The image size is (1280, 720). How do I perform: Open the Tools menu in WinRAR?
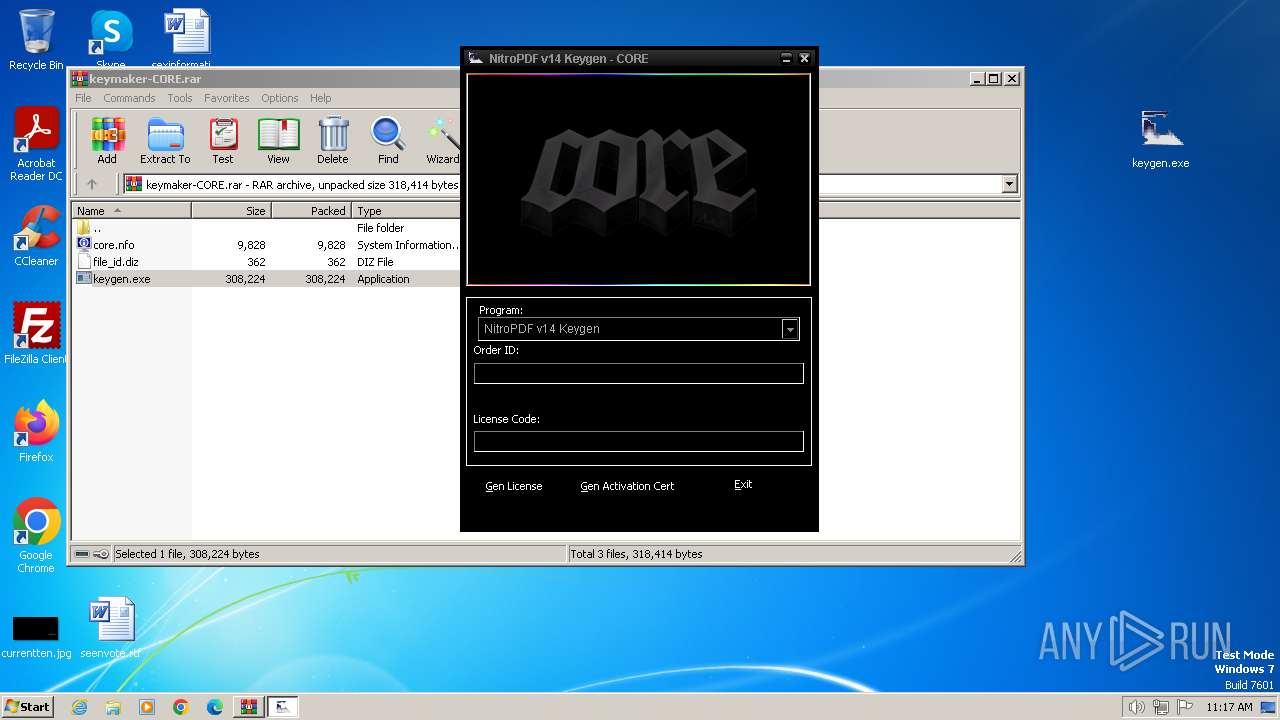180,98
